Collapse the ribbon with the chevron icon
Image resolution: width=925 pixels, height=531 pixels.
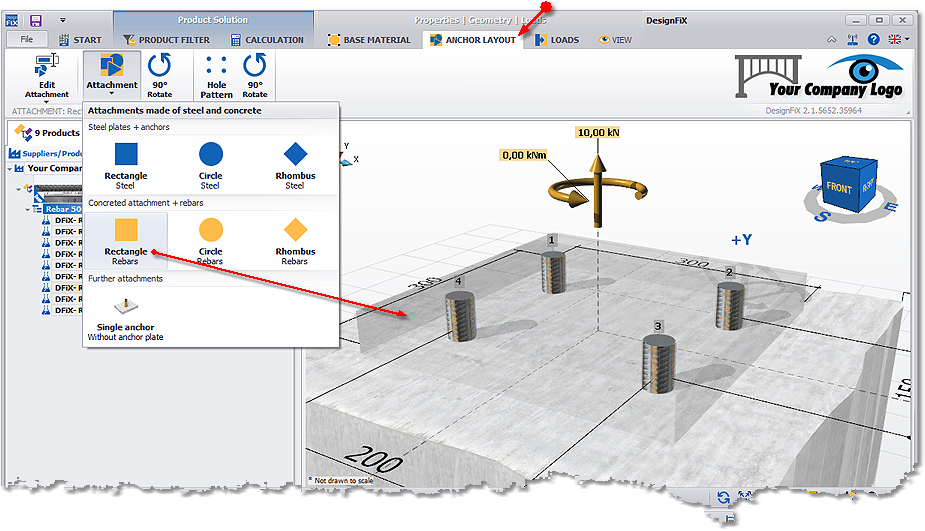click(831, 40)
